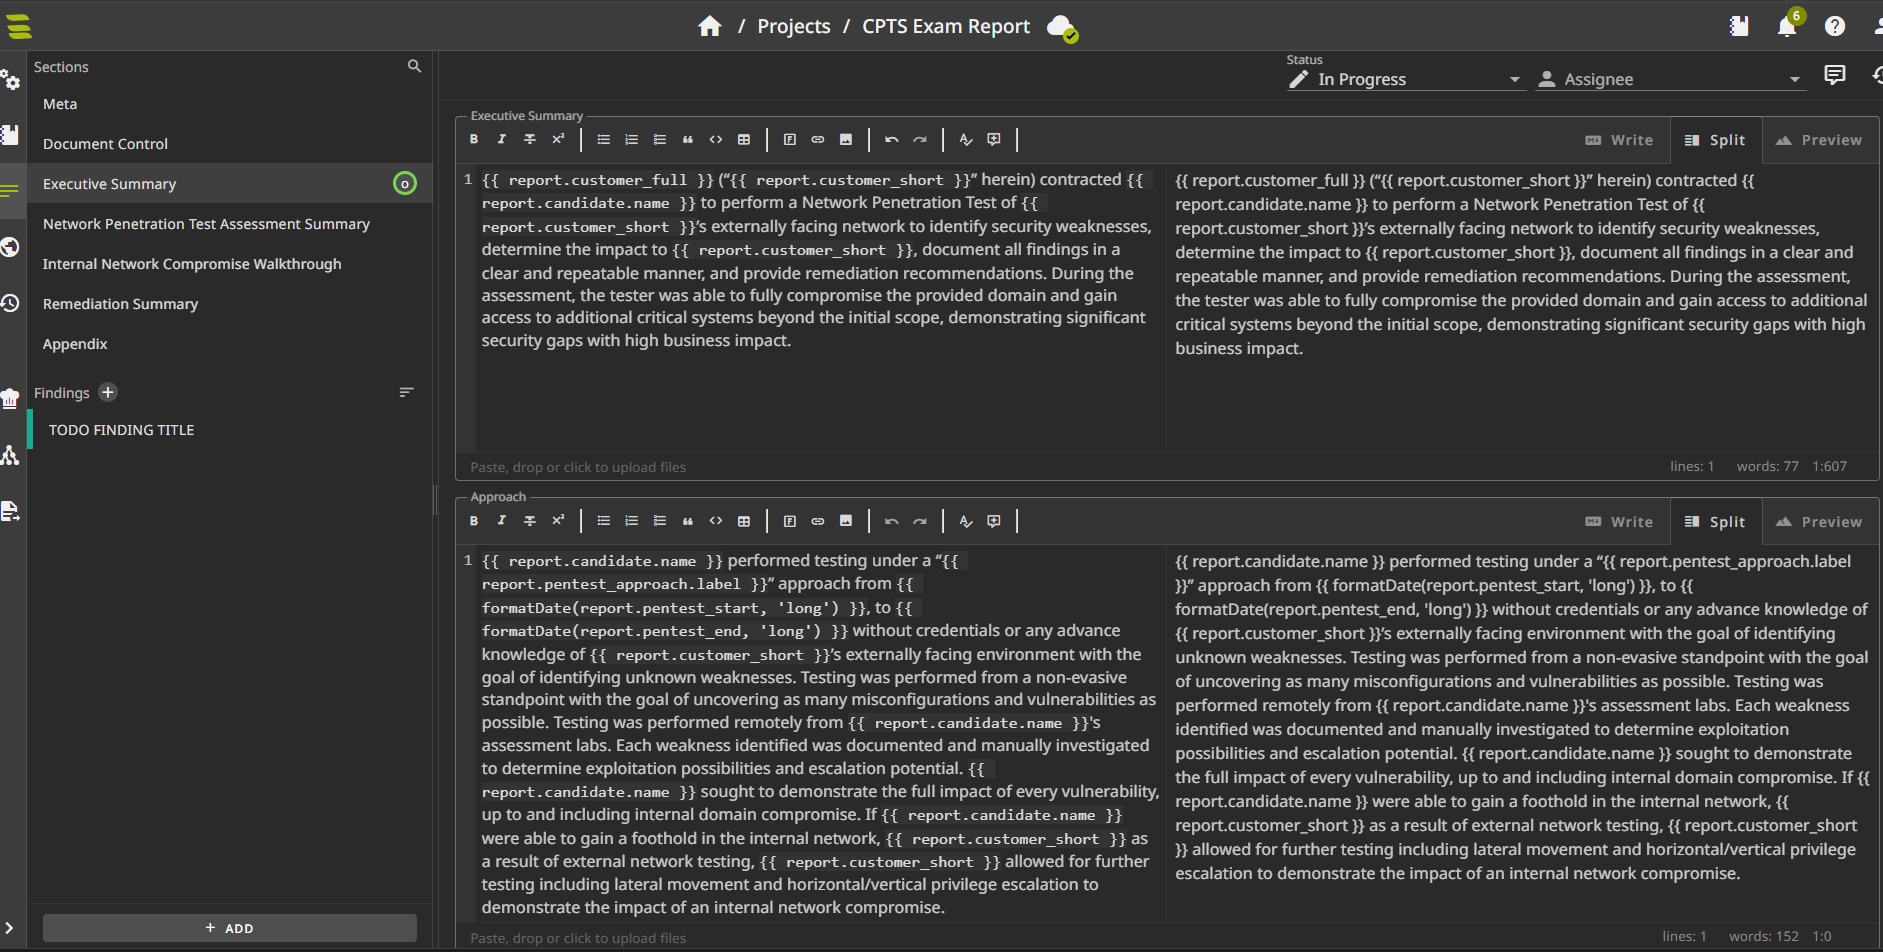
Task: Search sections with magnifier icon
Action: point(414,66)
